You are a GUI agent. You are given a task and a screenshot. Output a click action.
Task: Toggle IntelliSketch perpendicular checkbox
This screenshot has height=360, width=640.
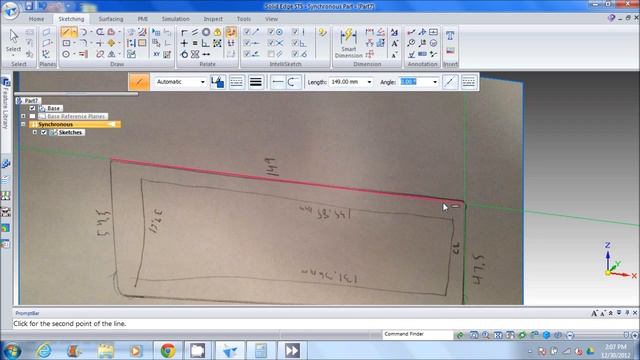(295, 43)
